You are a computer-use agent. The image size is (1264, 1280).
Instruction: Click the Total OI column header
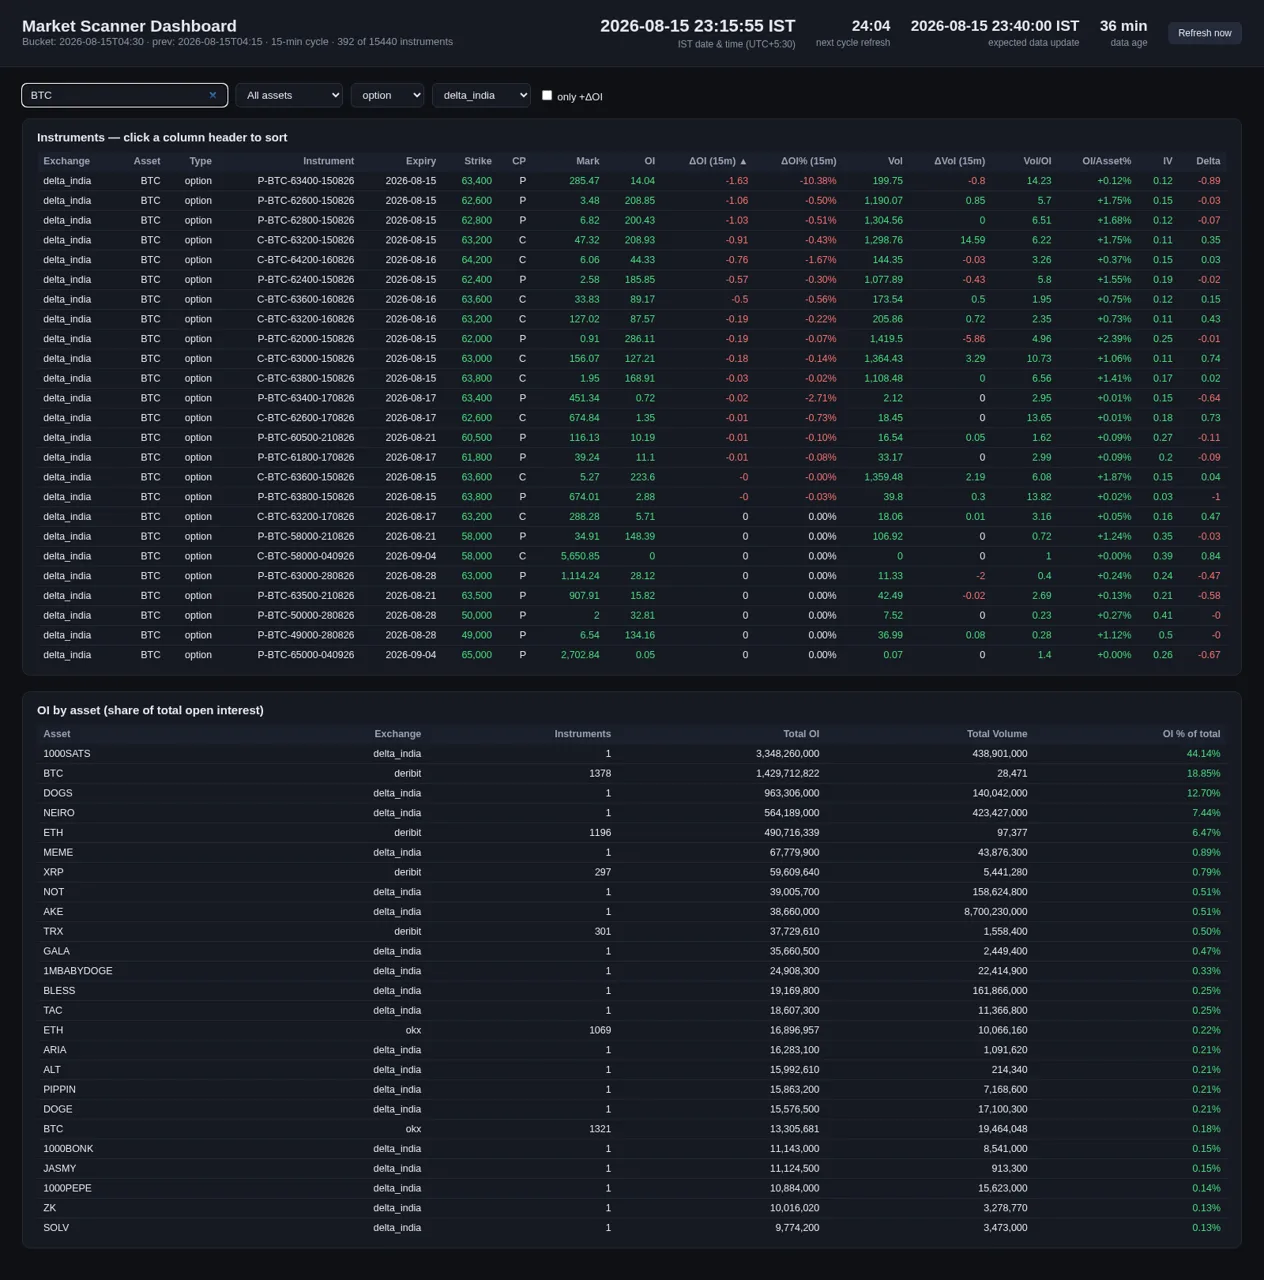pos(801,734)
